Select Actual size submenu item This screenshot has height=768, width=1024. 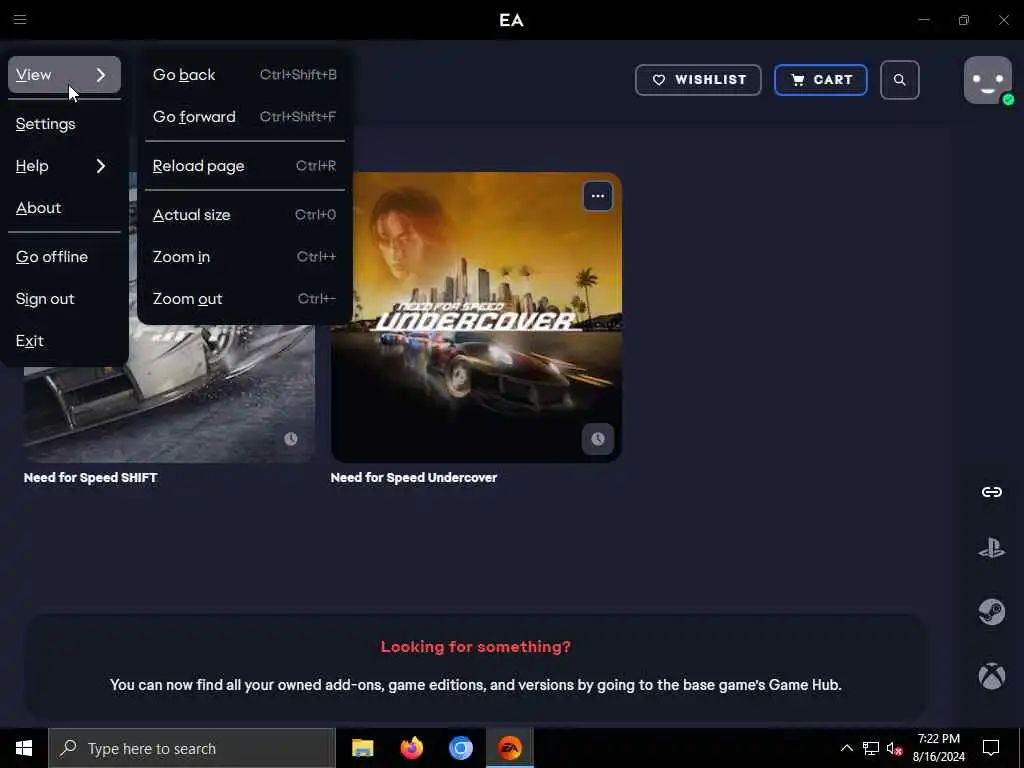click(244, 215)
